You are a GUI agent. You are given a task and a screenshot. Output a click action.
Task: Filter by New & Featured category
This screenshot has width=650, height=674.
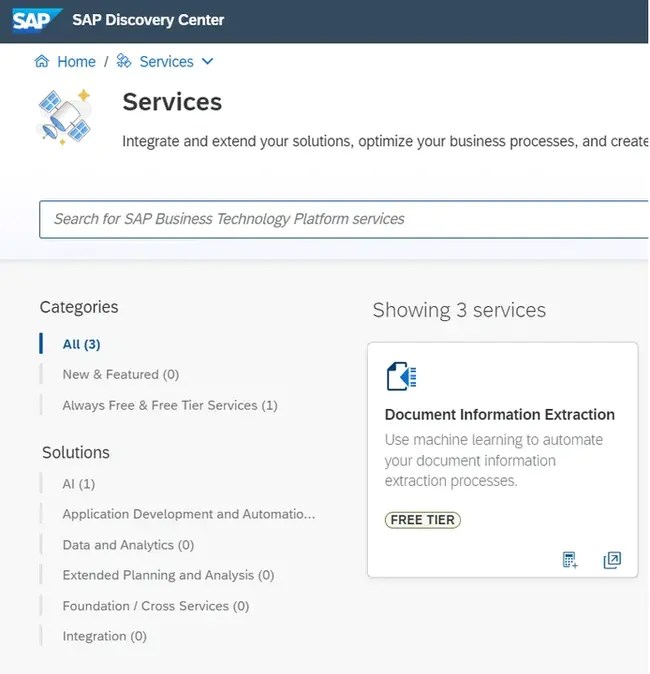(x=120, y=374)
